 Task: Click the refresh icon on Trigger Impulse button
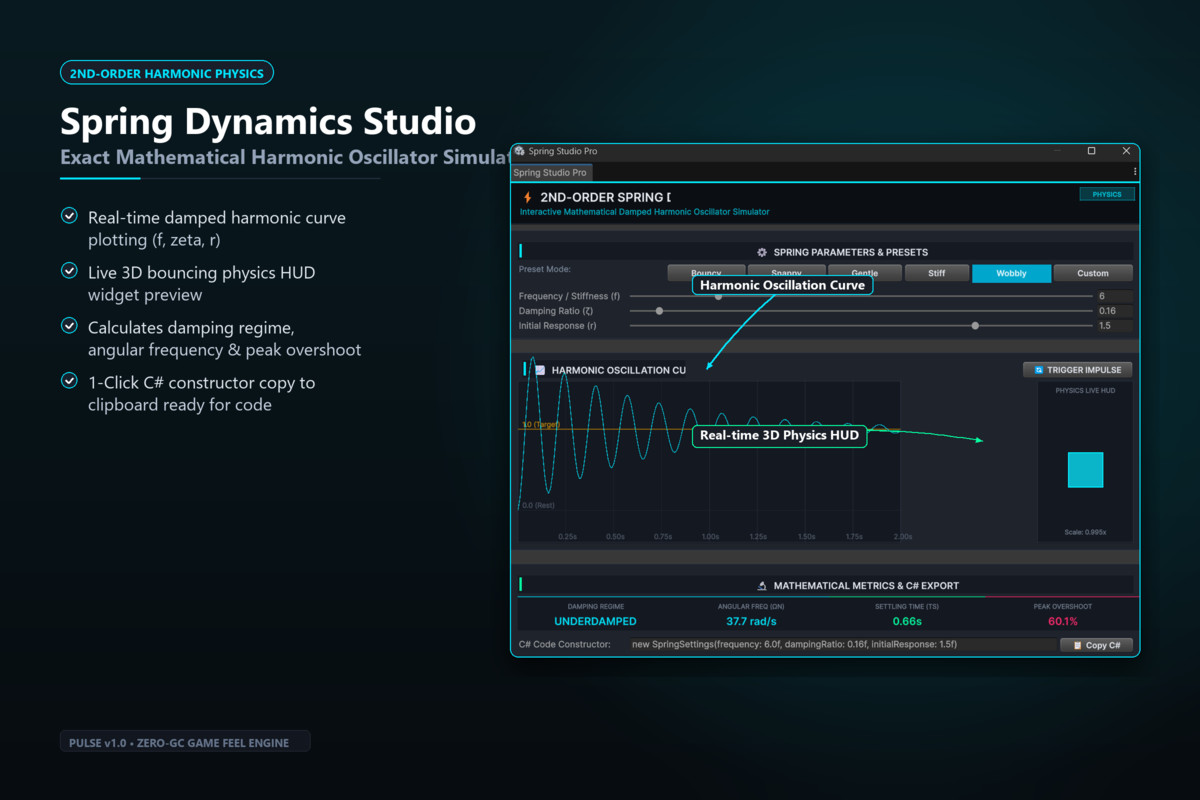click(x=1038, y=370)
